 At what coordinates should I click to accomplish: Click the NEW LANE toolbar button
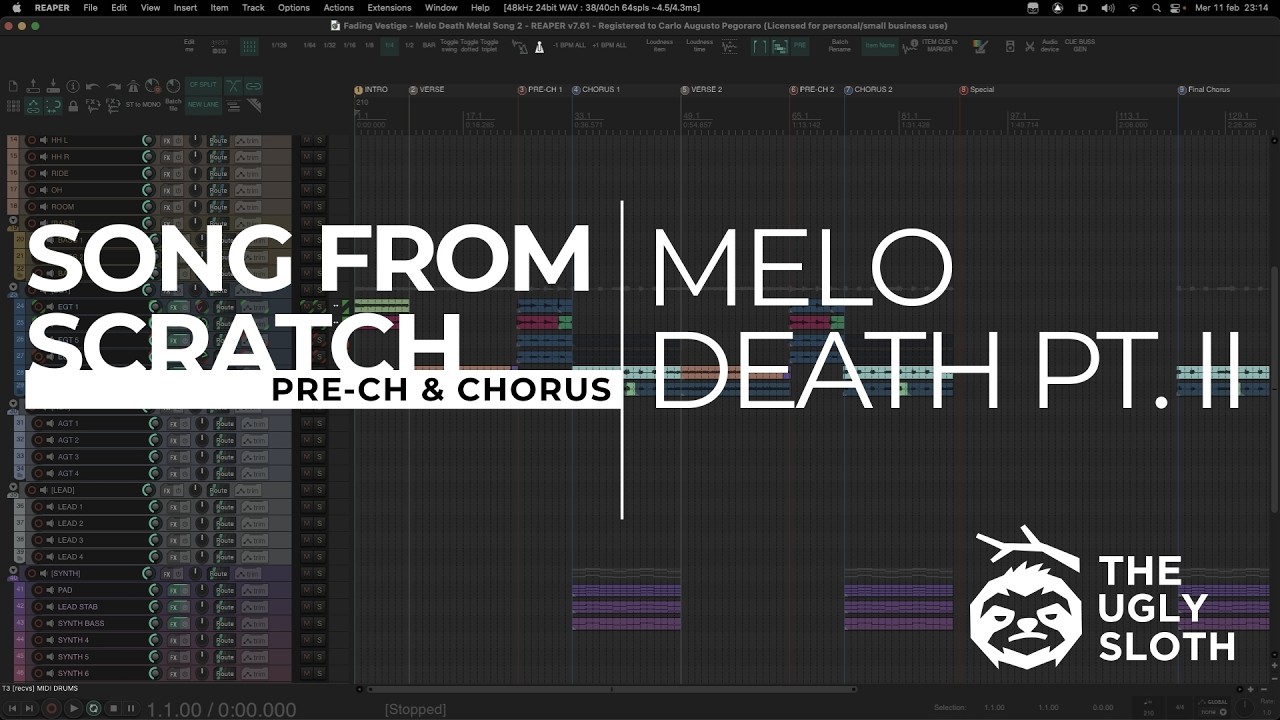(x=203, y=105)
